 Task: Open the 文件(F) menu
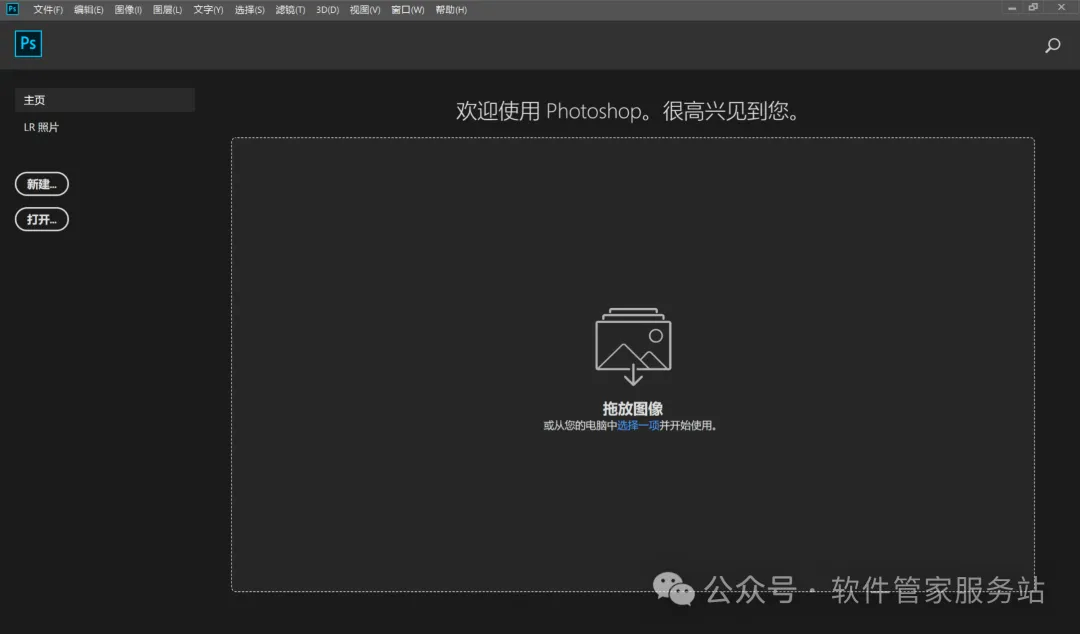[x=48, y=10]
